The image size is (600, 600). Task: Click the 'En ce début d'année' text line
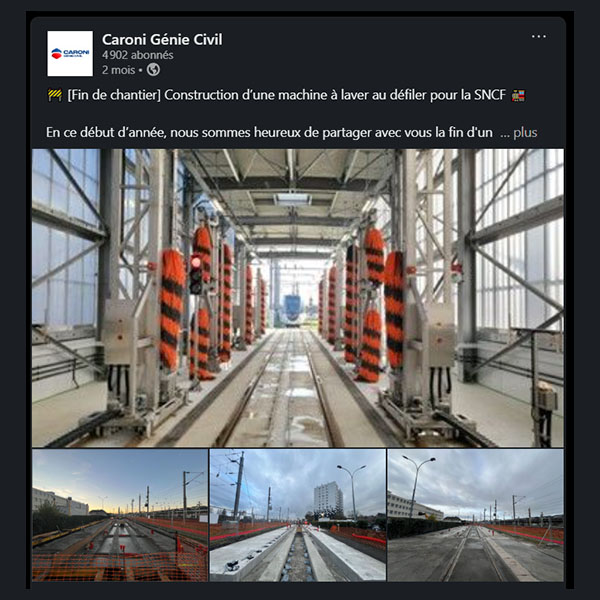point(269,133)
